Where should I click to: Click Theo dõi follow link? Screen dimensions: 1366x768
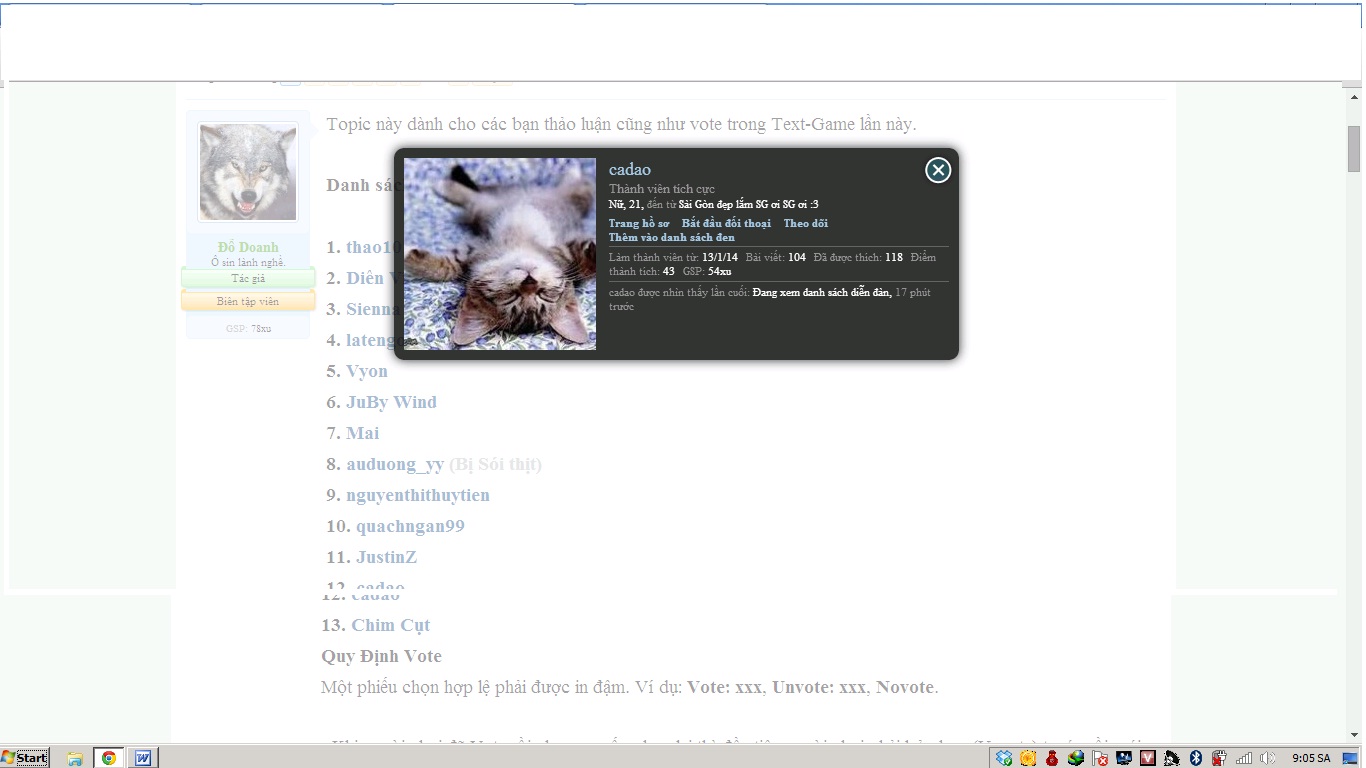[806, 223]
